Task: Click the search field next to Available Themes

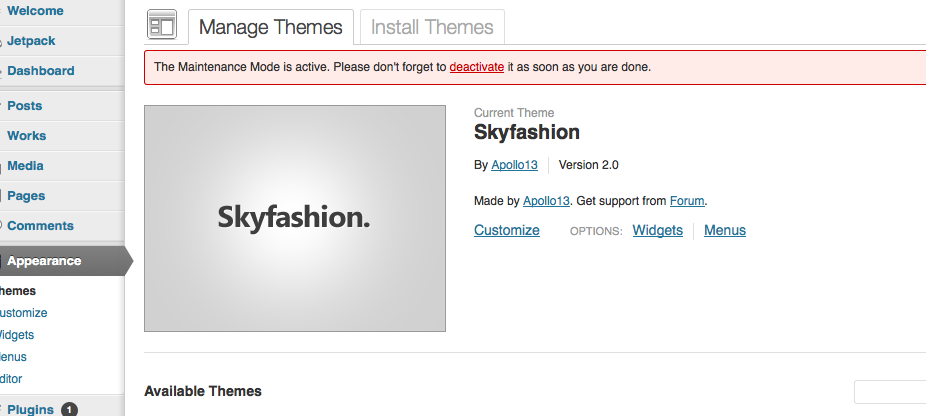Action: pos(890,392)
